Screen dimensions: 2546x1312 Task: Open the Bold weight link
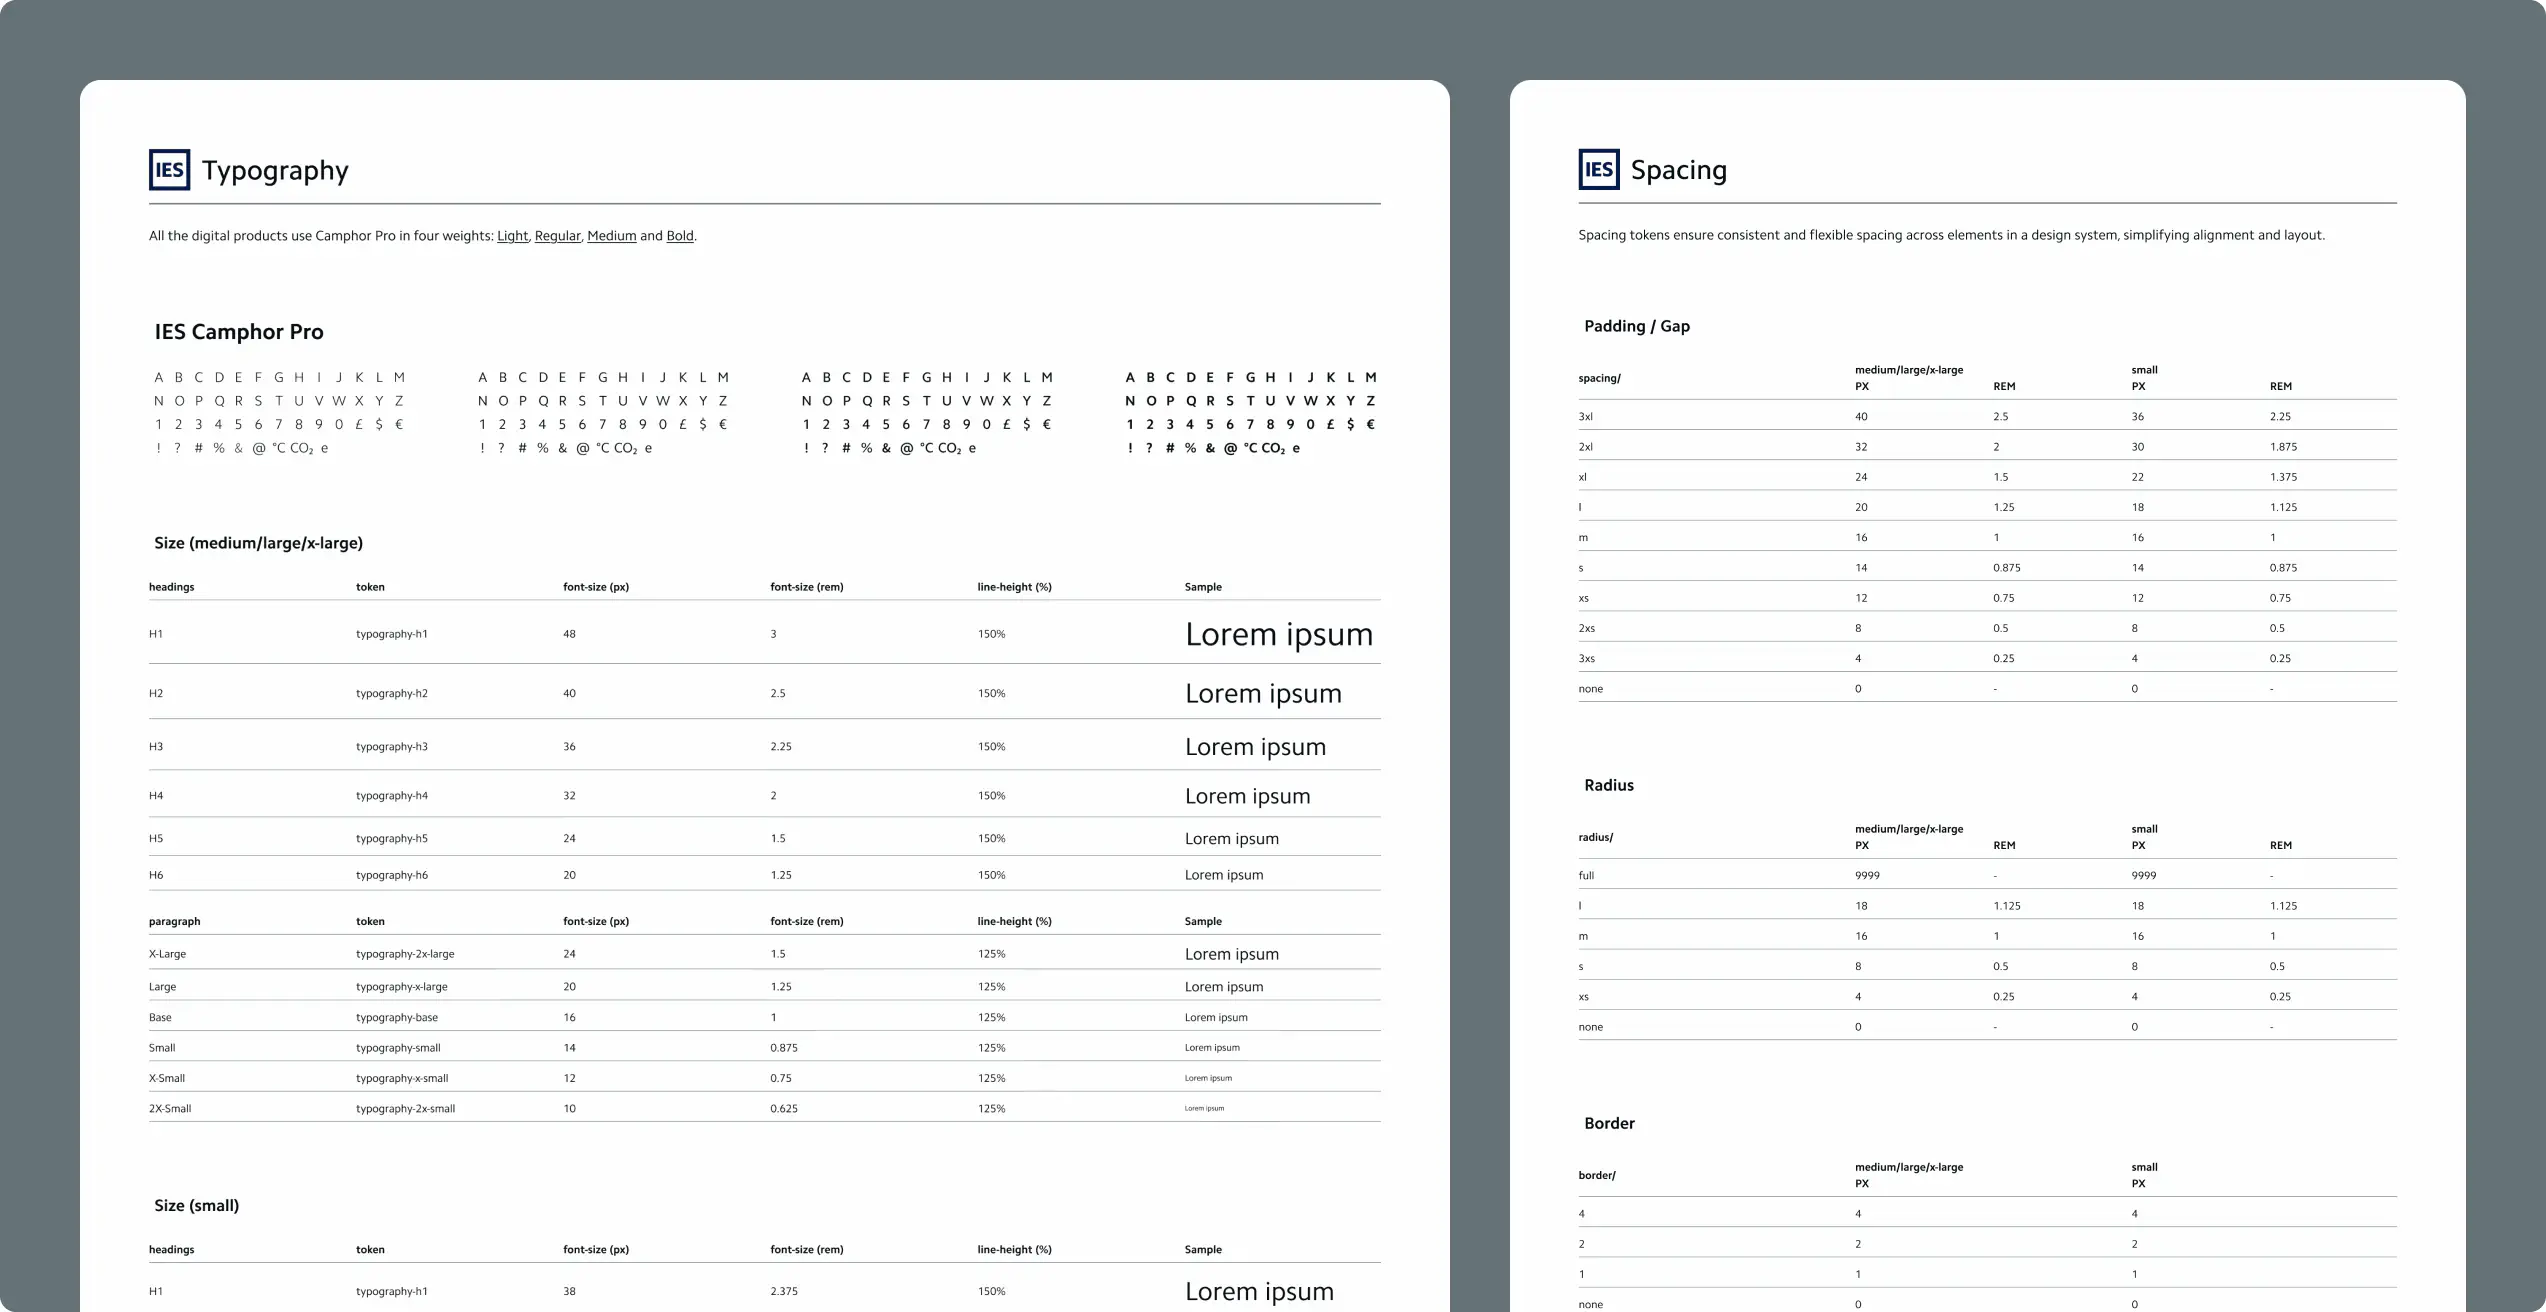coord(680,236)
